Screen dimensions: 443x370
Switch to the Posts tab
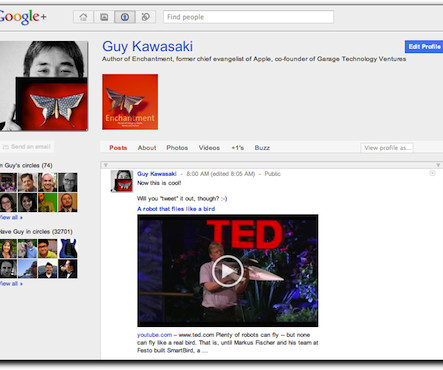tap(118, 148)
